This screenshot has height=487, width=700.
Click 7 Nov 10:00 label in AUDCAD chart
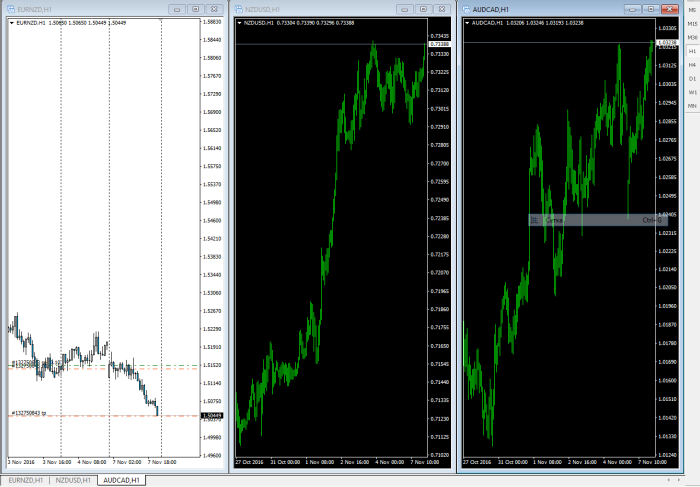pyautogui.click(x=652, y=462)
